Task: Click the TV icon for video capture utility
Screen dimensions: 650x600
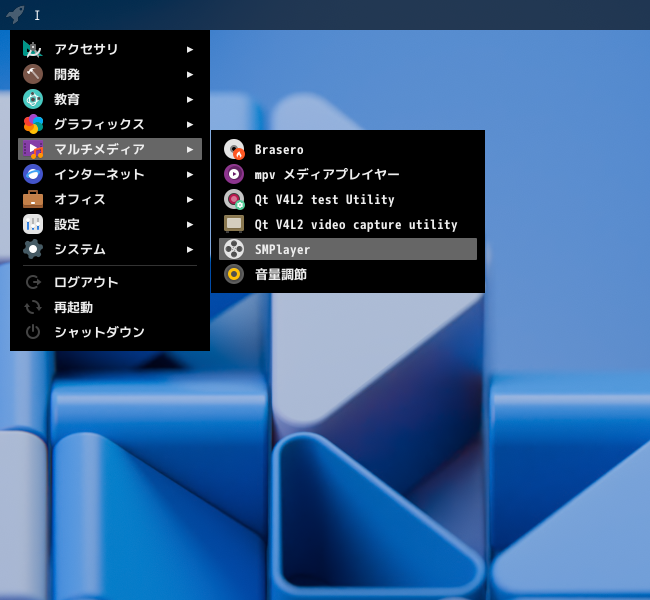Action: [x=234, y=224]
